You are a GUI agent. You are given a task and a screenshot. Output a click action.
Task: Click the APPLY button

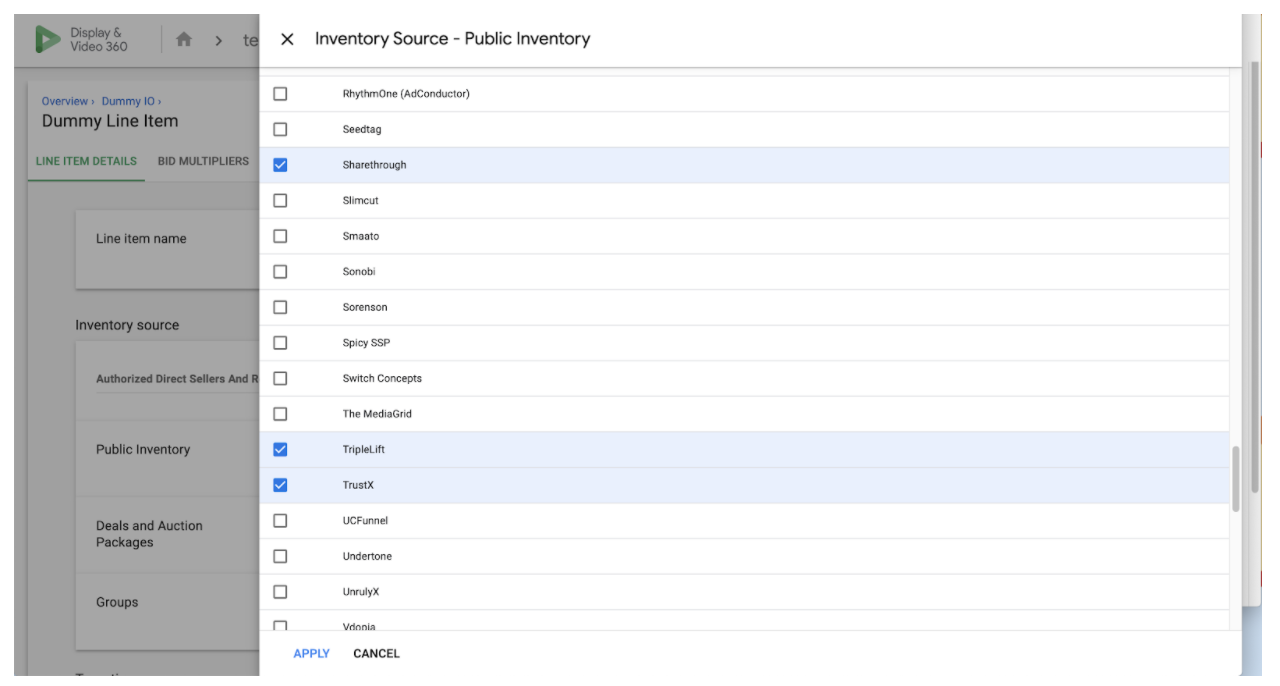(311, 654)
